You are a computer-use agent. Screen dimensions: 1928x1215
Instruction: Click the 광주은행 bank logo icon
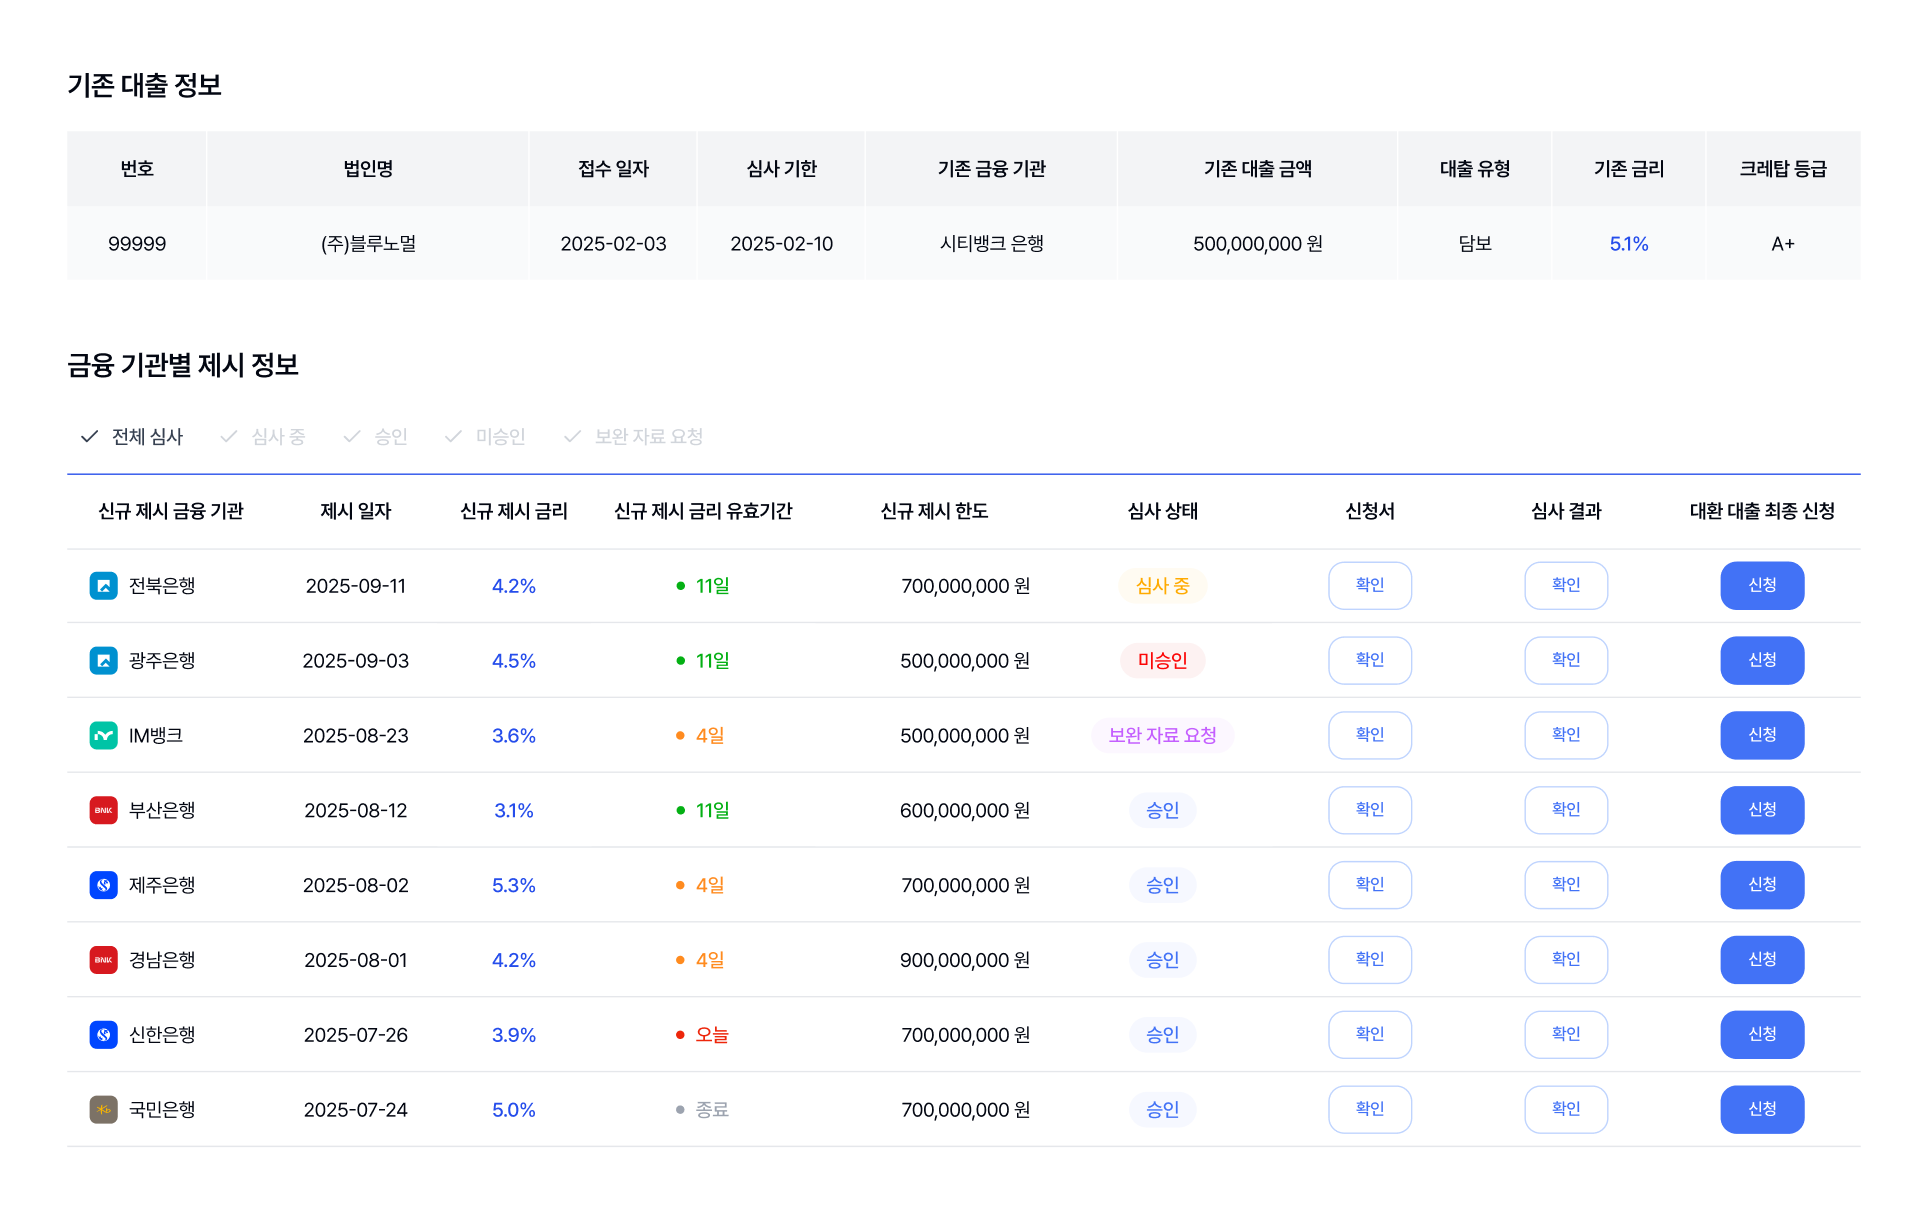point(103,661)
